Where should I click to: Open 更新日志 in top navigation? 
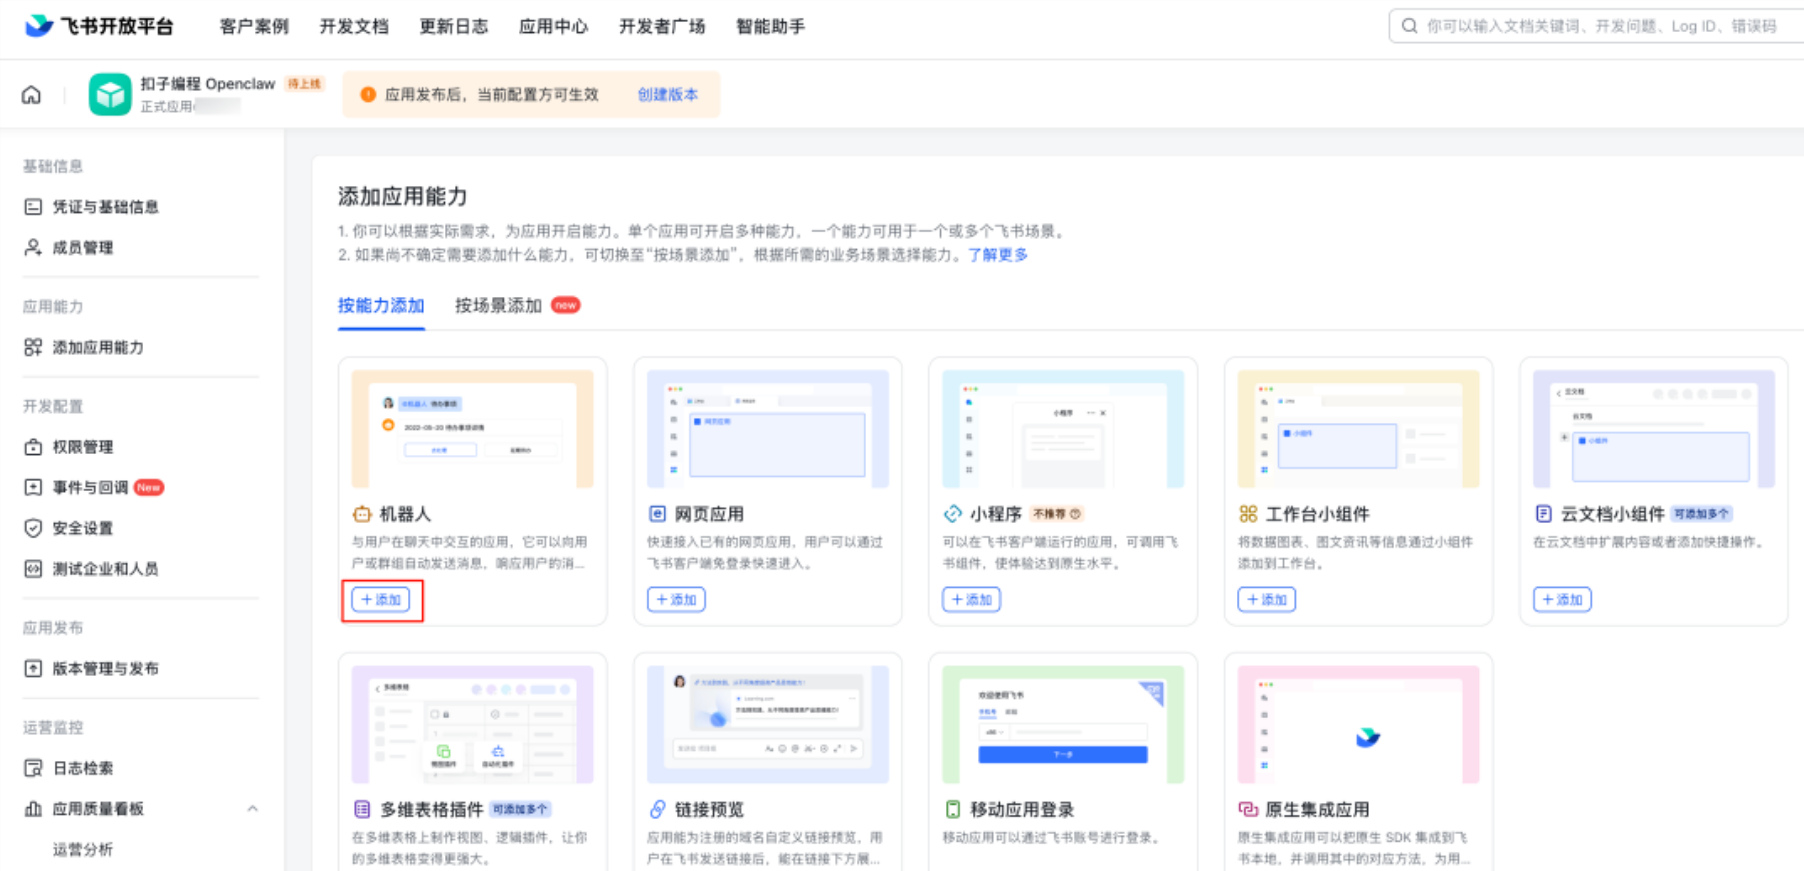[454, 26]
